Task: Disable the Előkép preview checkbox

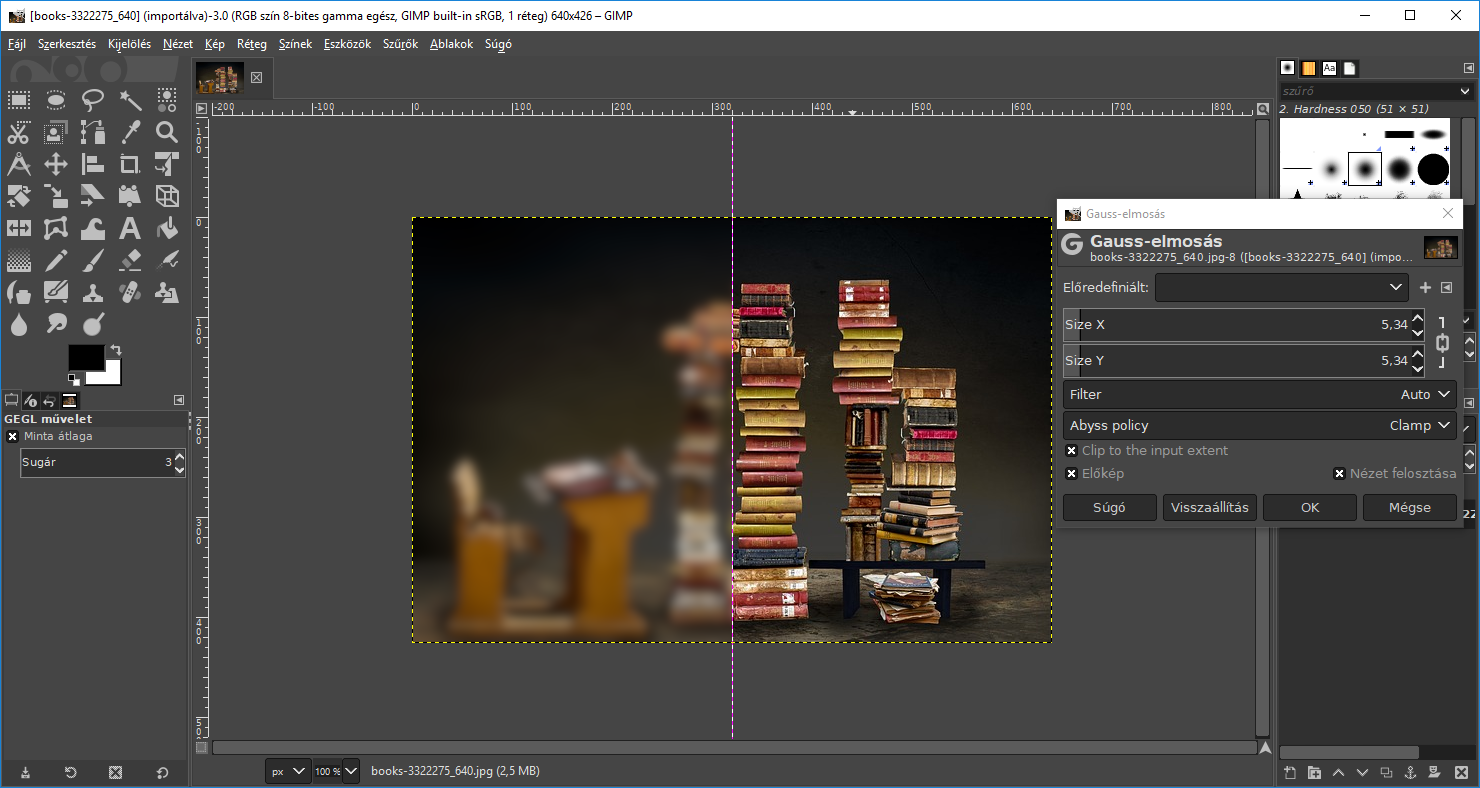Action: pyautogui.click(x=1072, y=474)
